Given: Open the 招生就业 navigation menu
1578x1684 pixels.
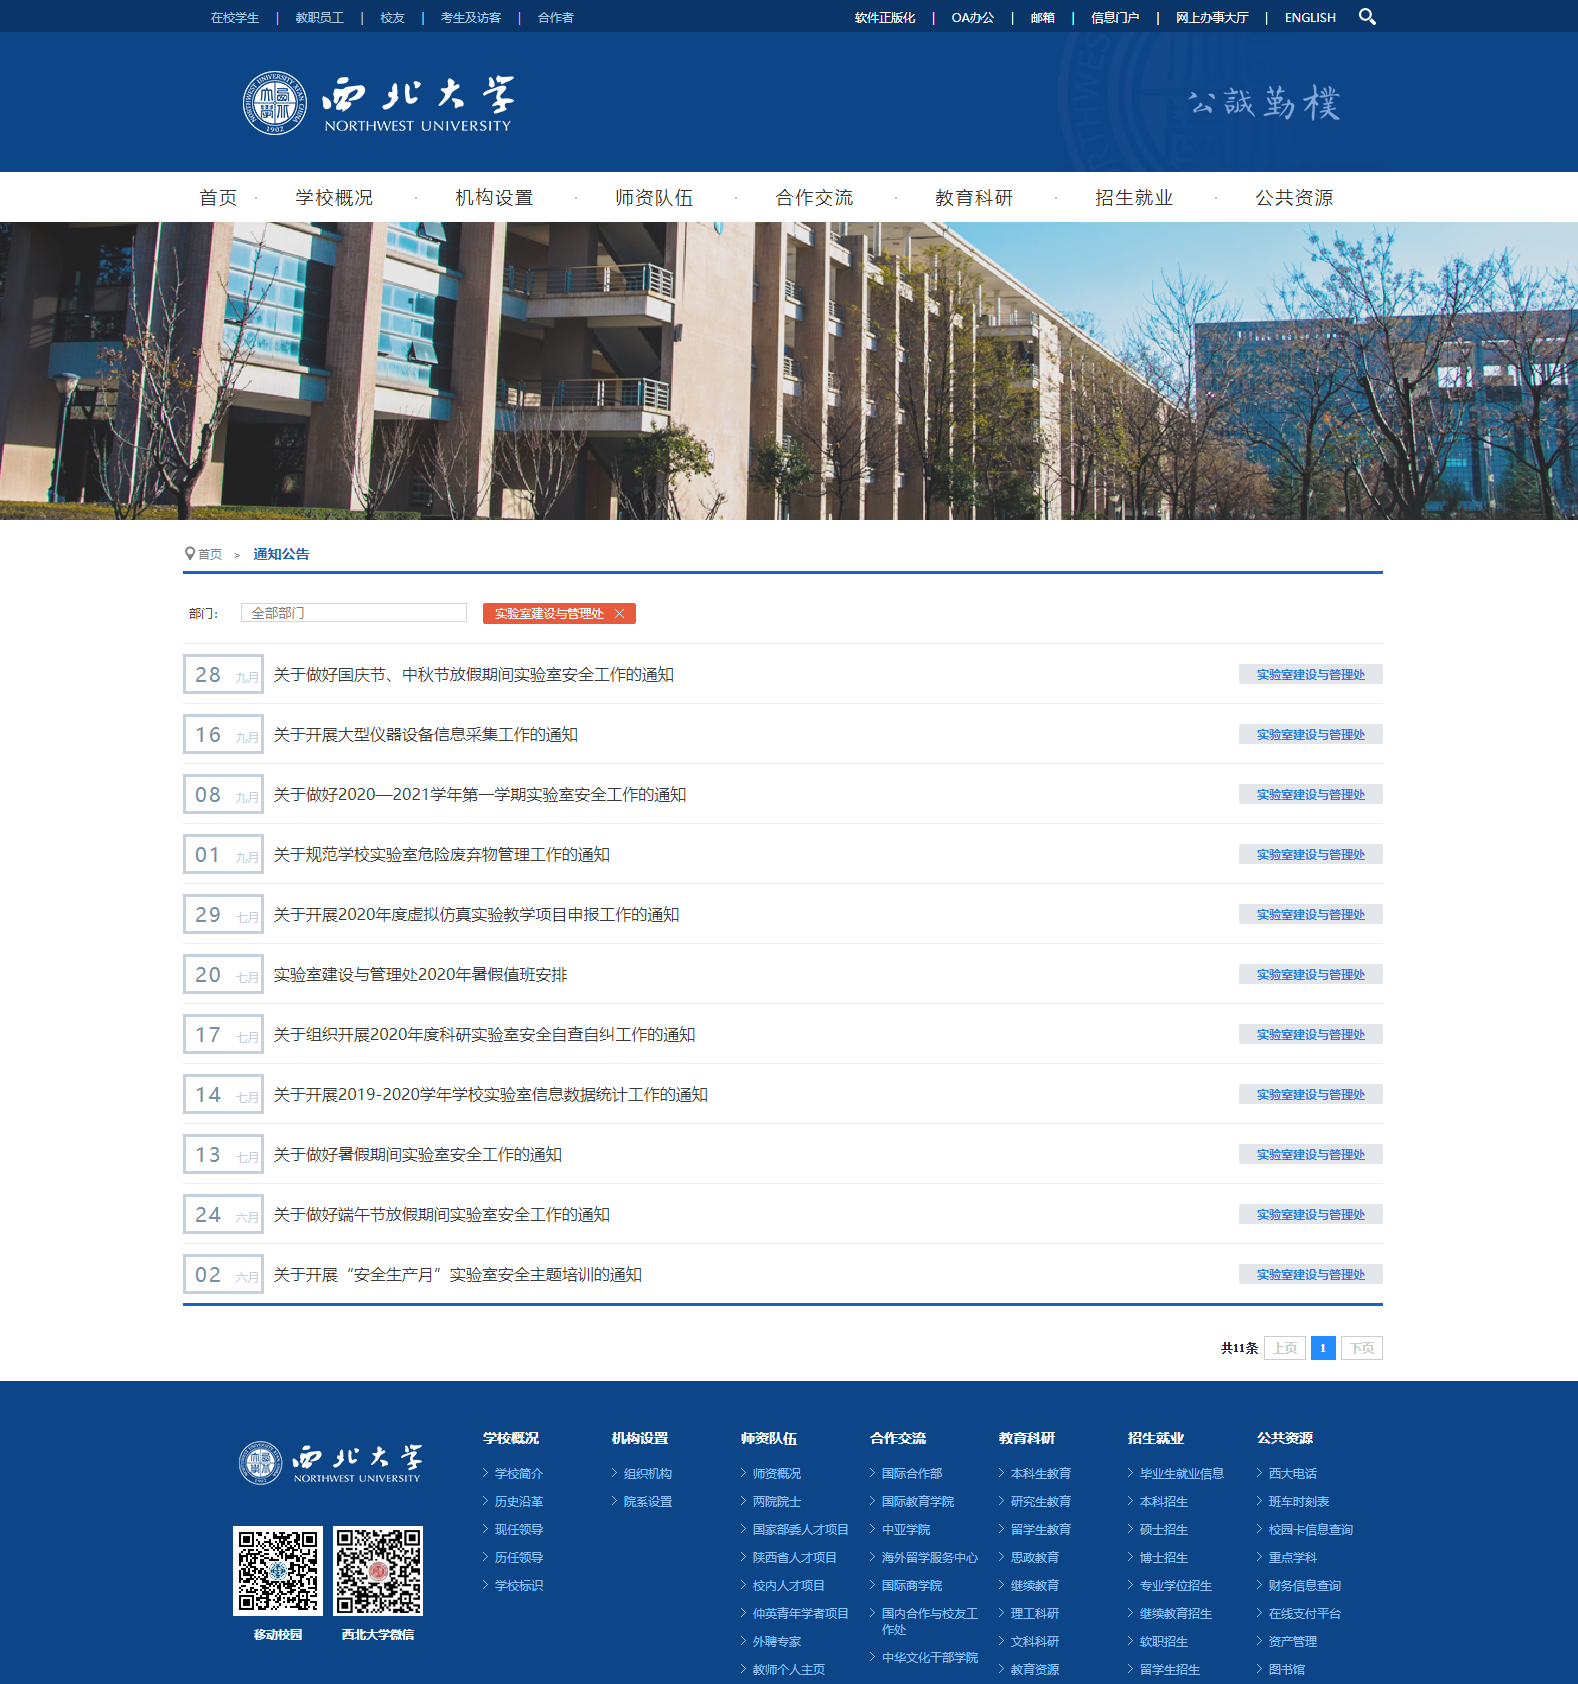Looking at the screenshot, I should (1134, 198).
